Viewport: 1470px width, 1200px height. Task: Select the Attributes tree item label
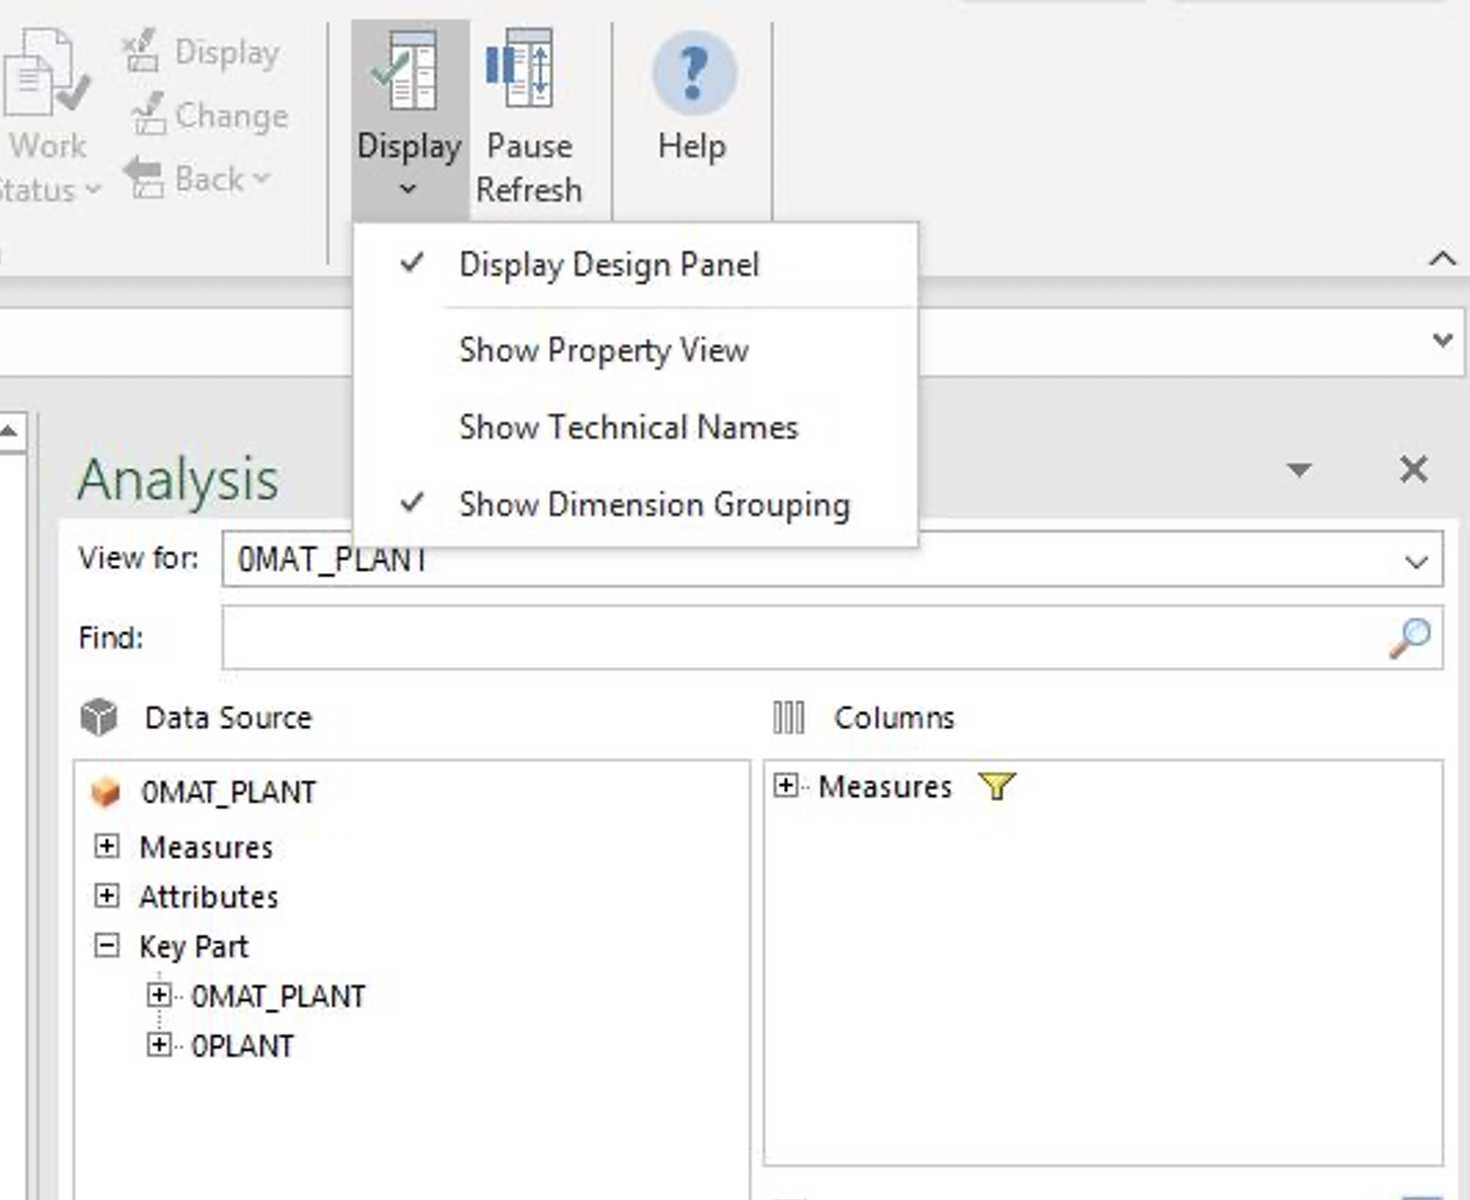[209, 896]
